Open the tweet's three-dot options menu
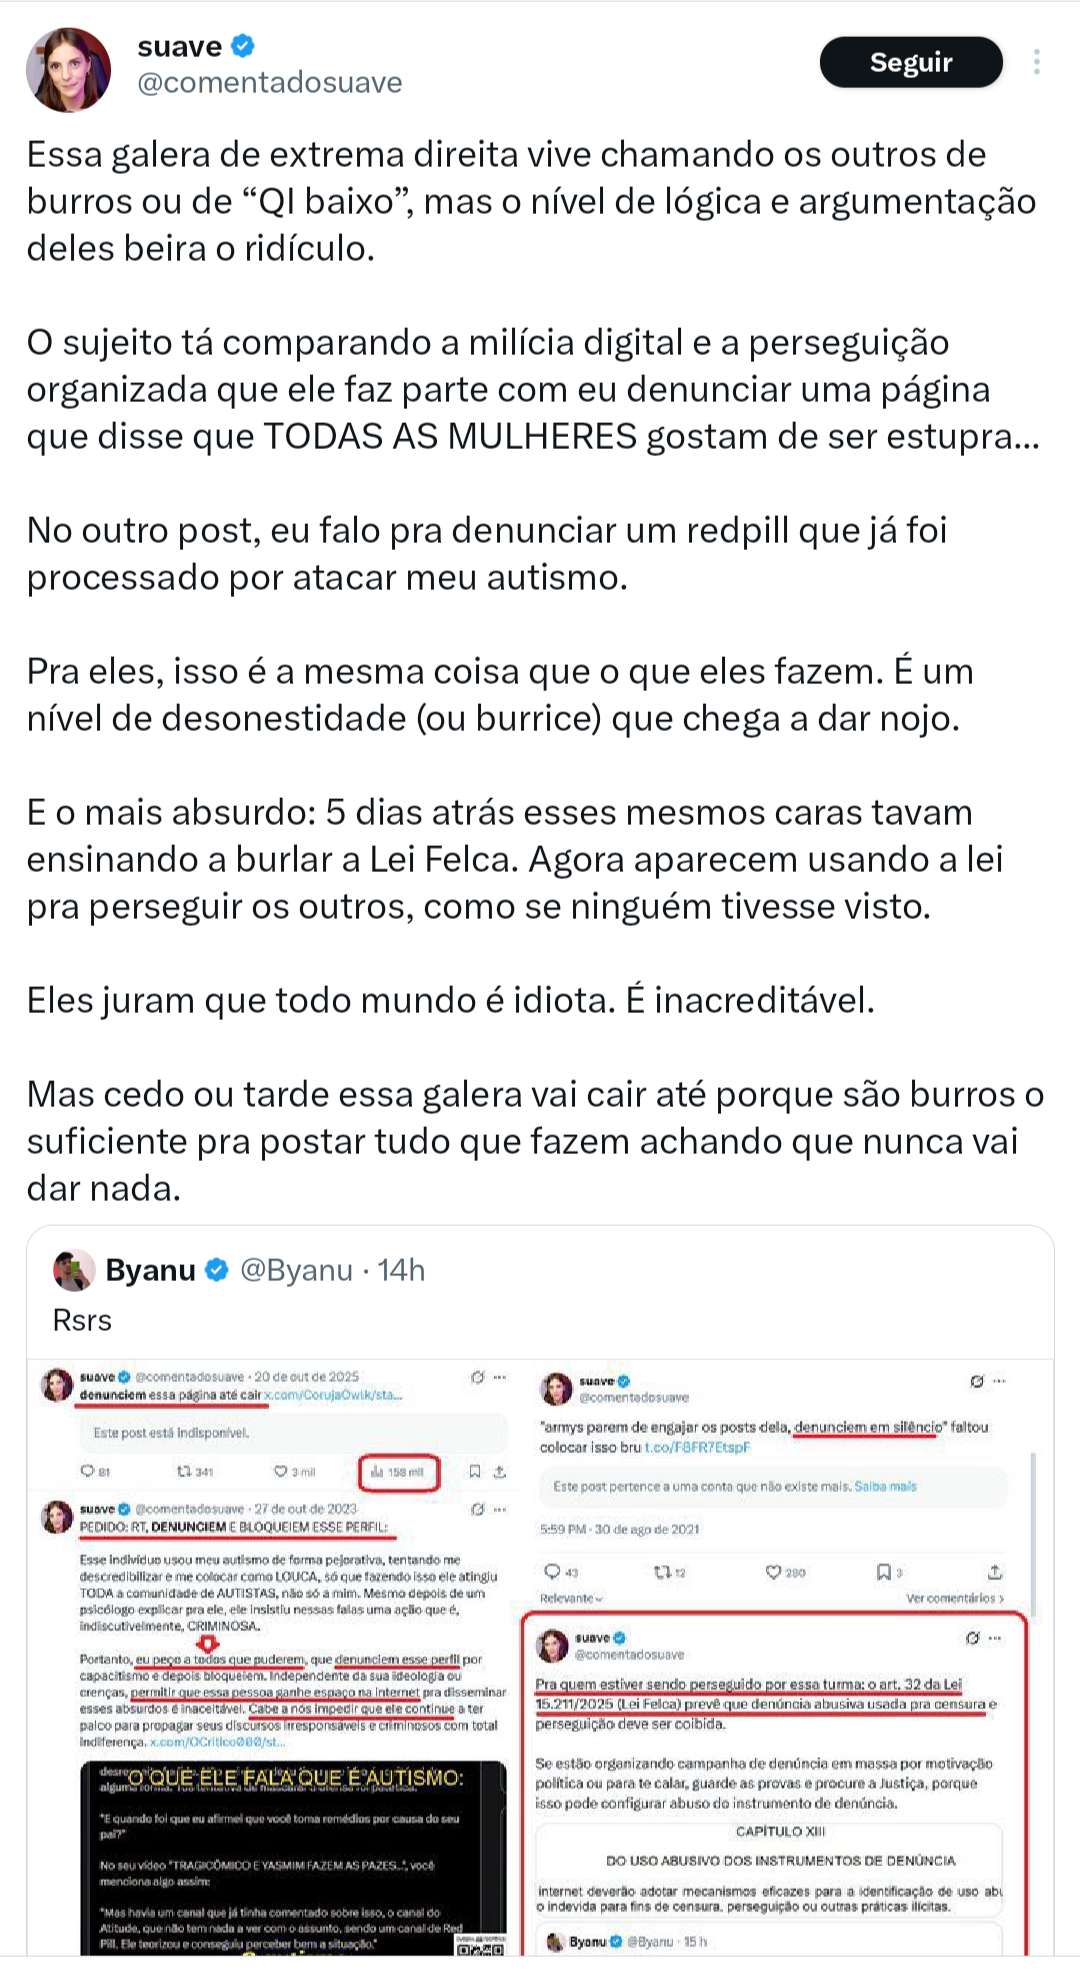Screen dimensions: 1080x1972 [1037, 62]
